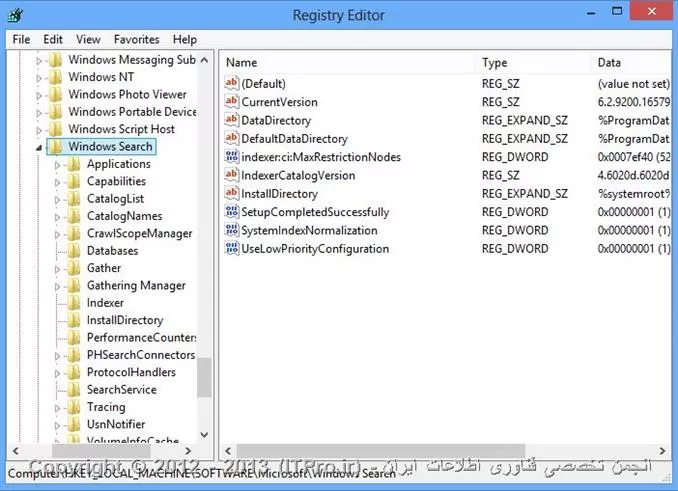
Task: Click the Windows Search folder icon
Action: click(x=55, y=147)
